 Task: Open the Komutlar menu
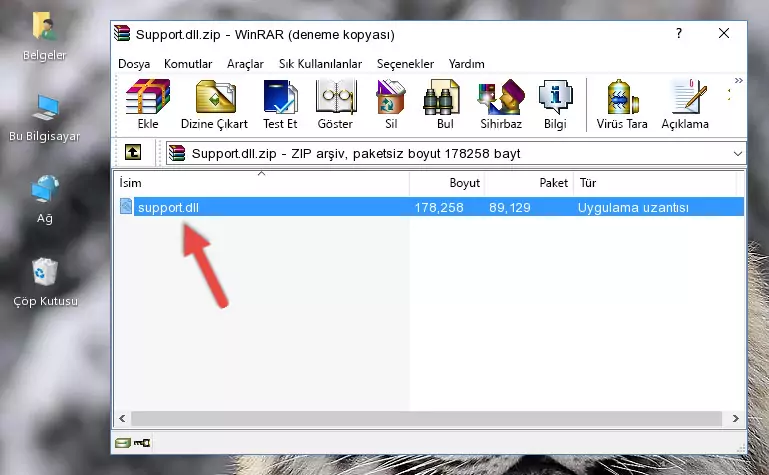(188, 64)
